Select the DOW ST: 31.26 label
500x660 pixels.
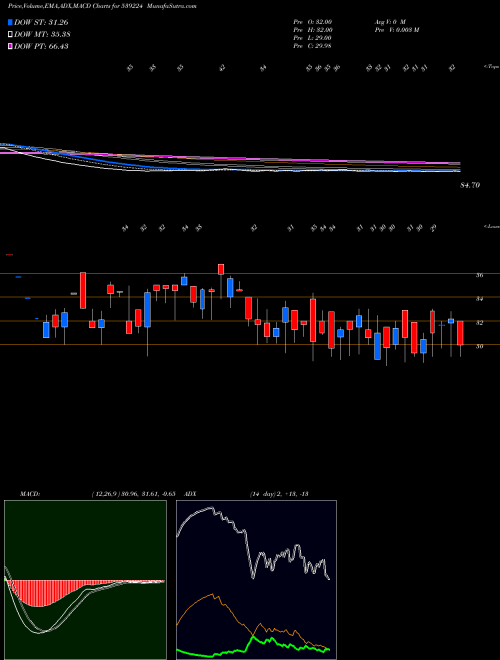(x=41, y=22)
